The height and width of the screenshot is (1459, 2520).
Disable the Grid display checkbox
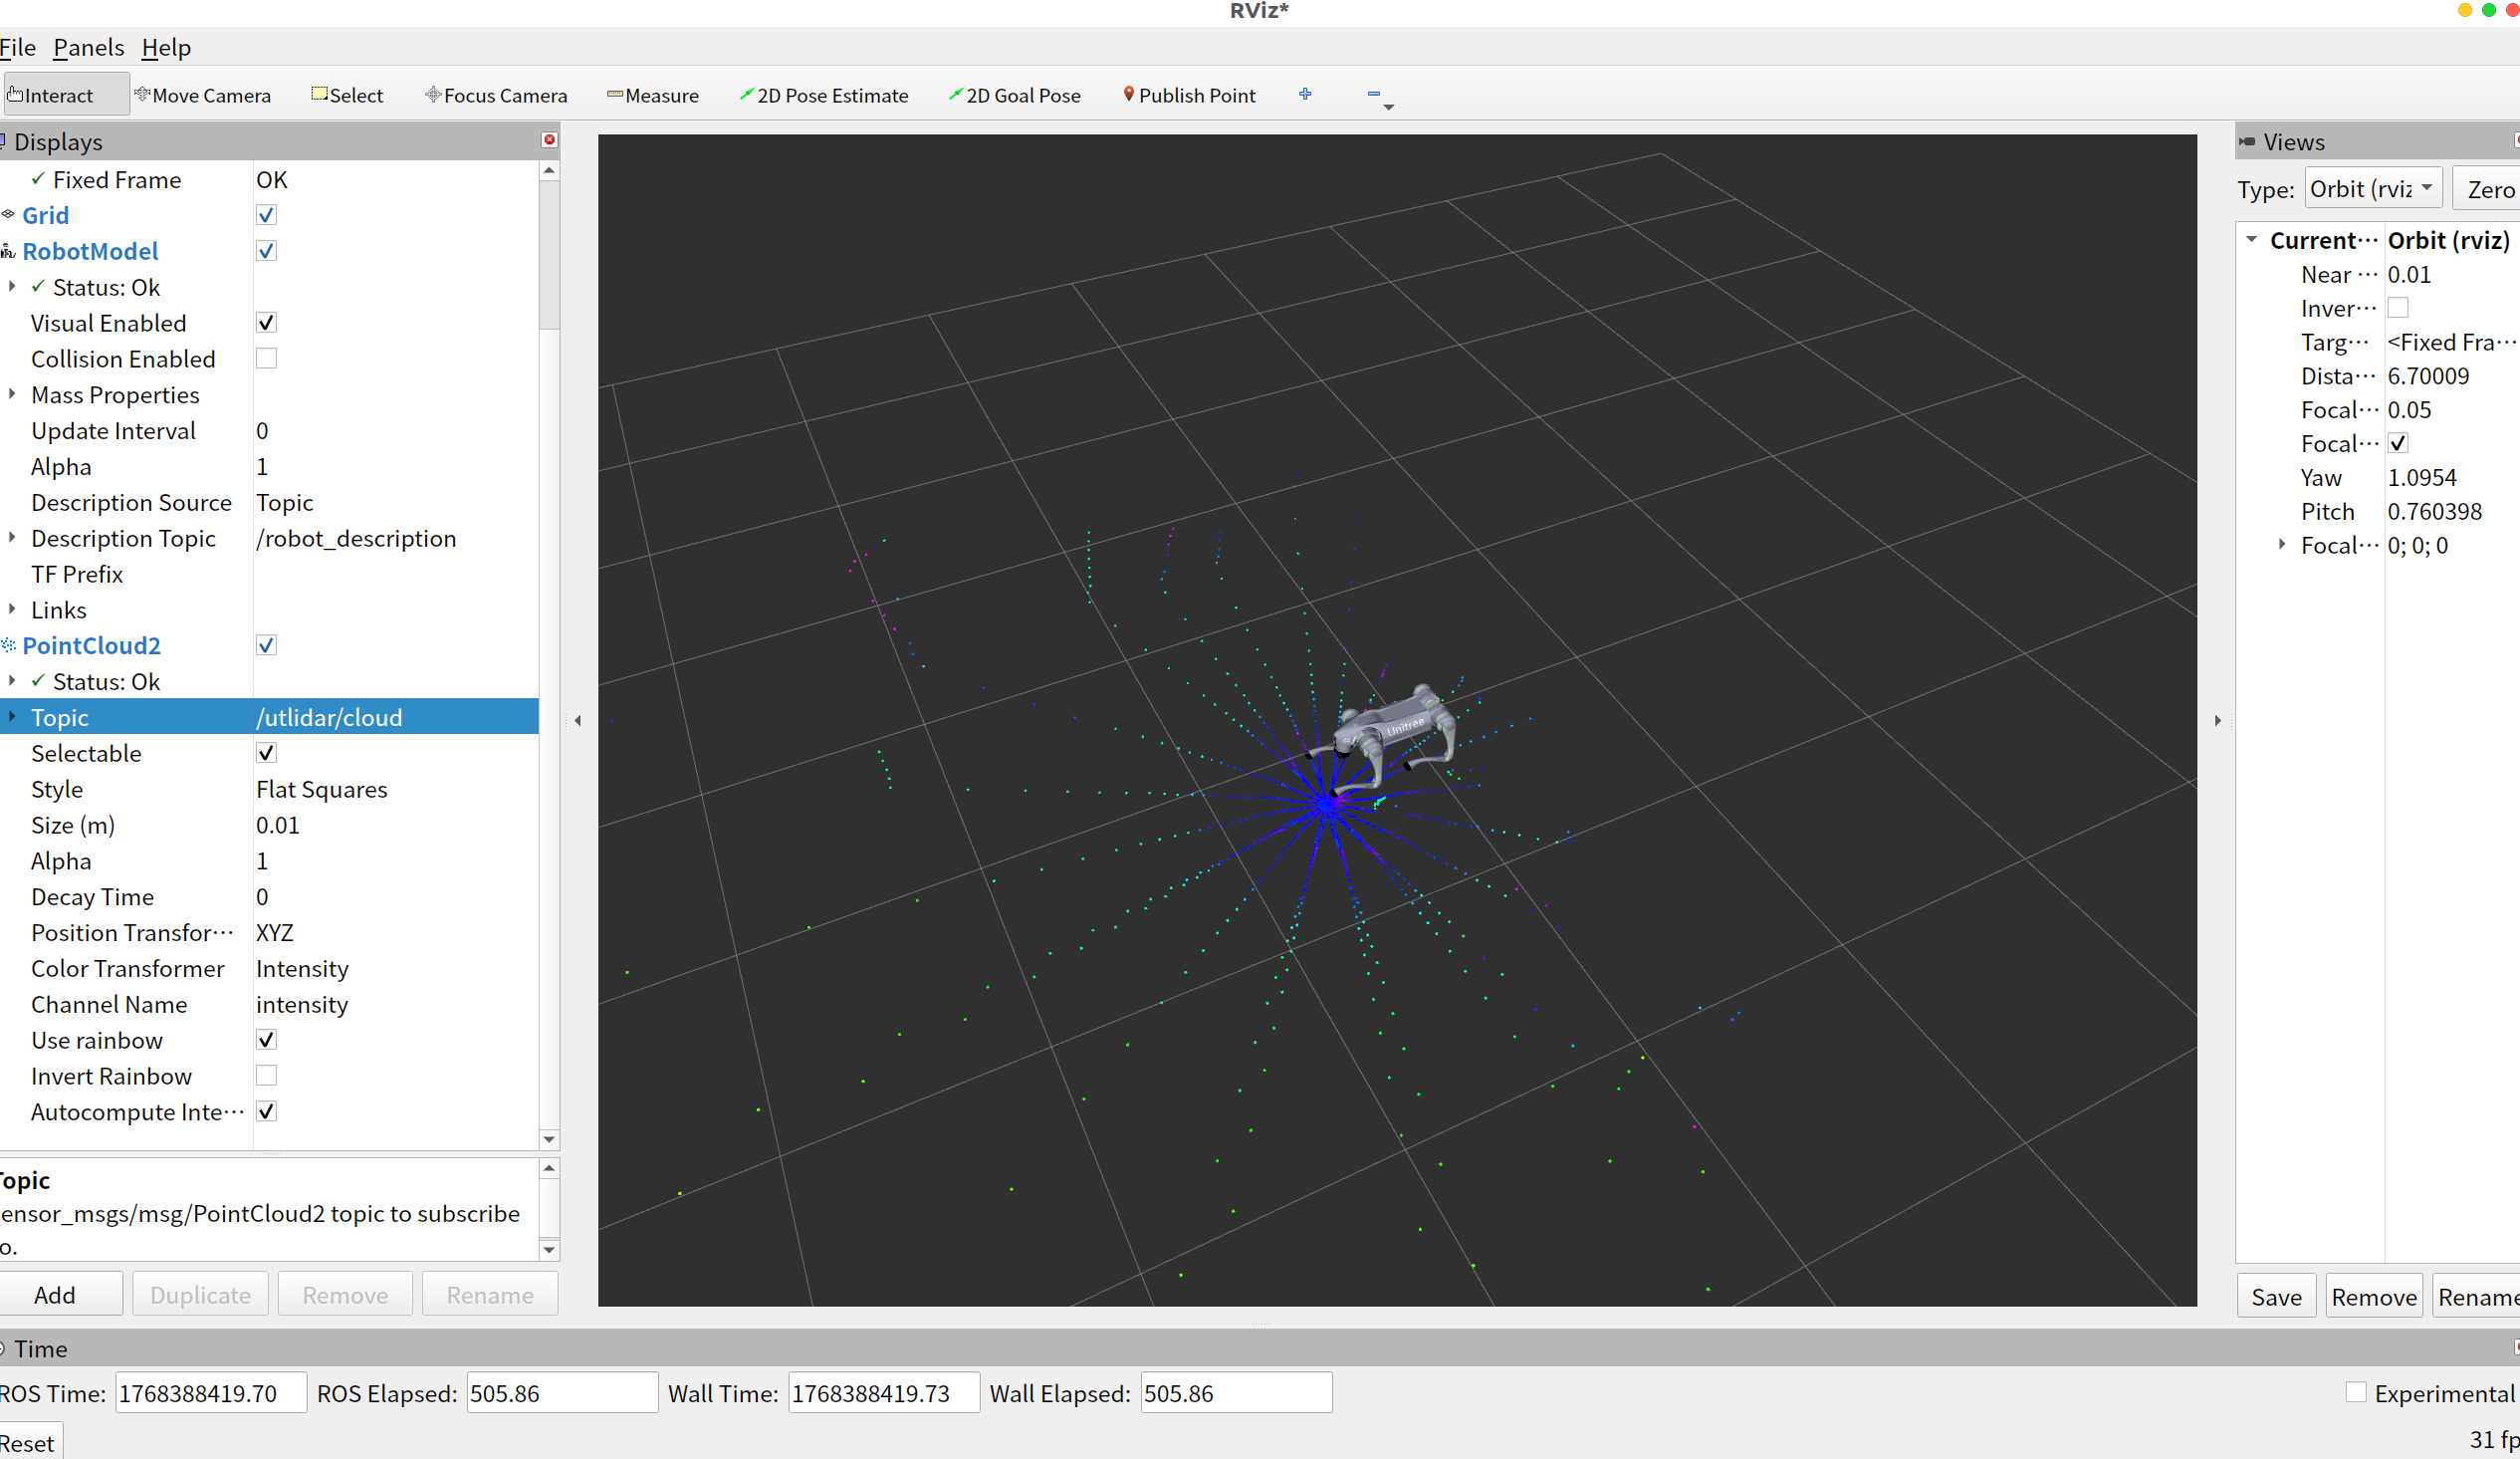(266, 215)
